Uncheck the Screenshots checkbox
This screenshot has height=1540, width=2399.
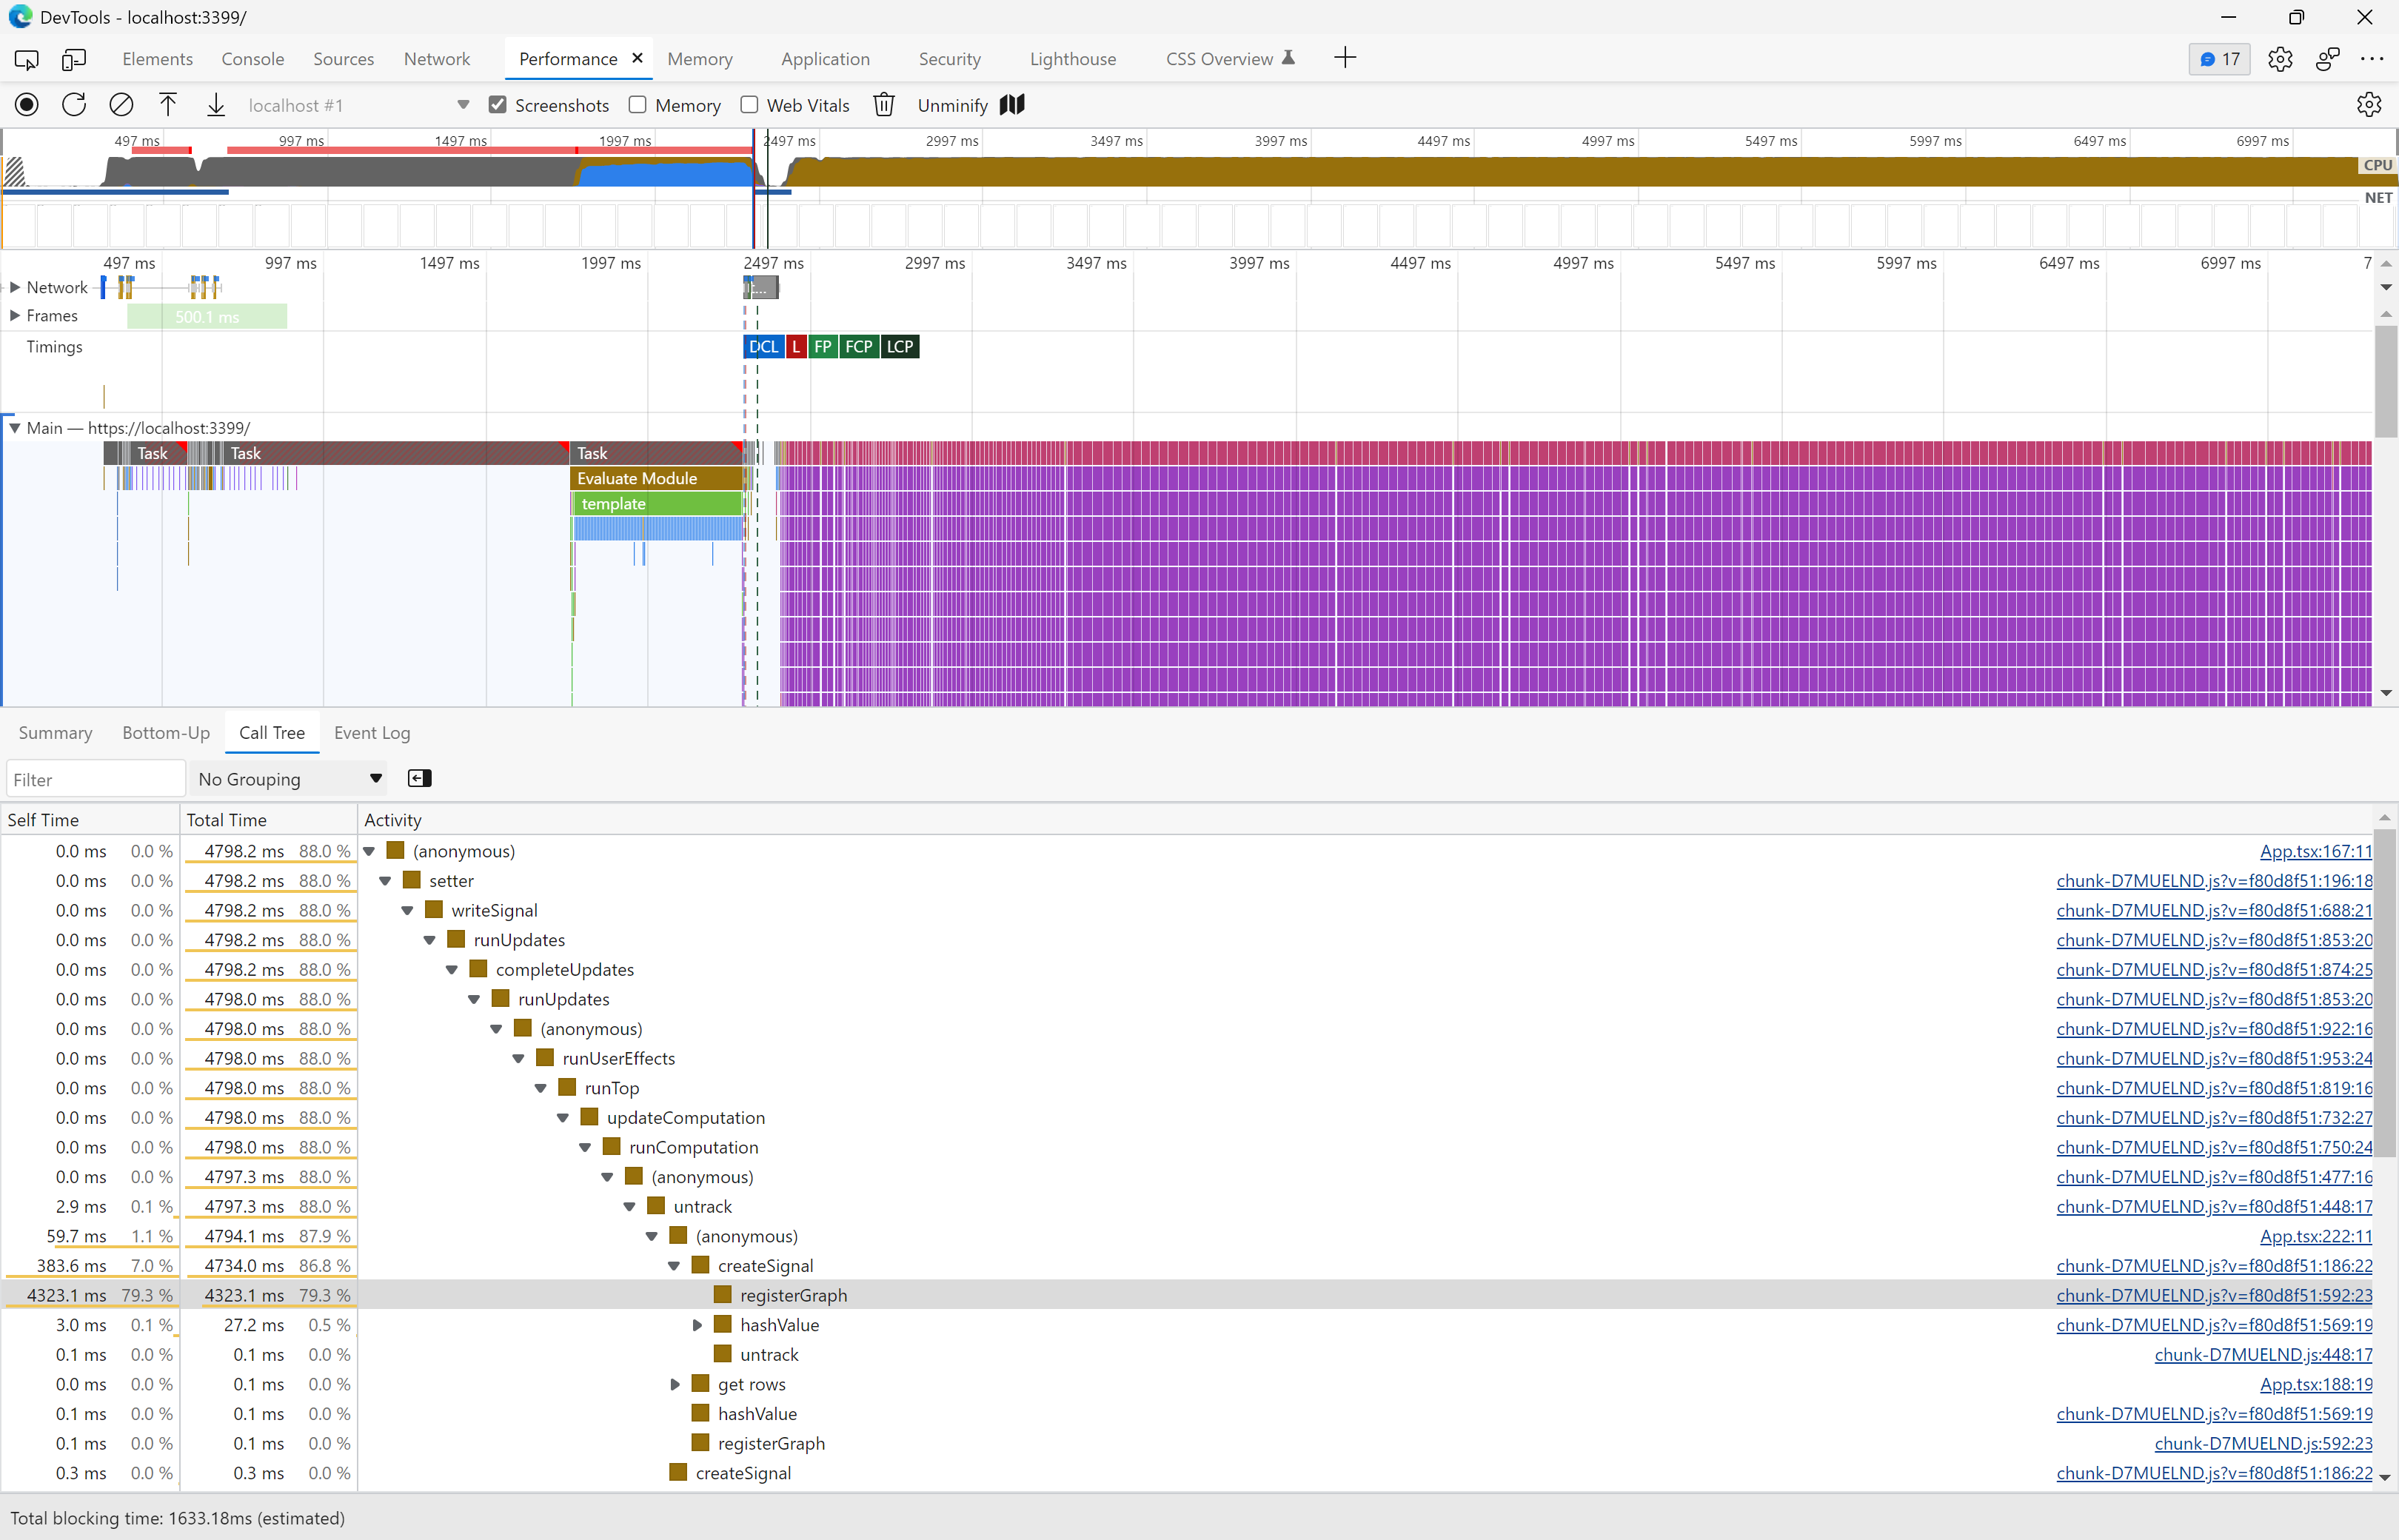(x=497, y=105)
